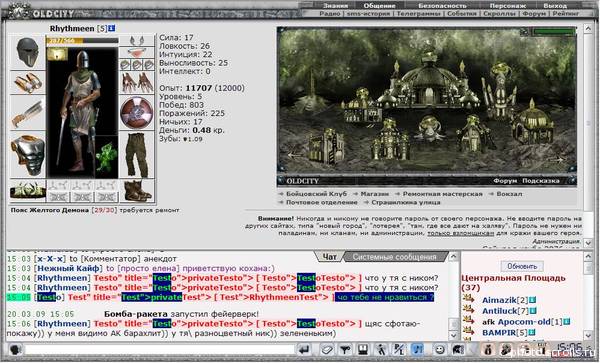Click the character portrait image
The height and width of the screenshot is (363, 600).
[82, 113]
